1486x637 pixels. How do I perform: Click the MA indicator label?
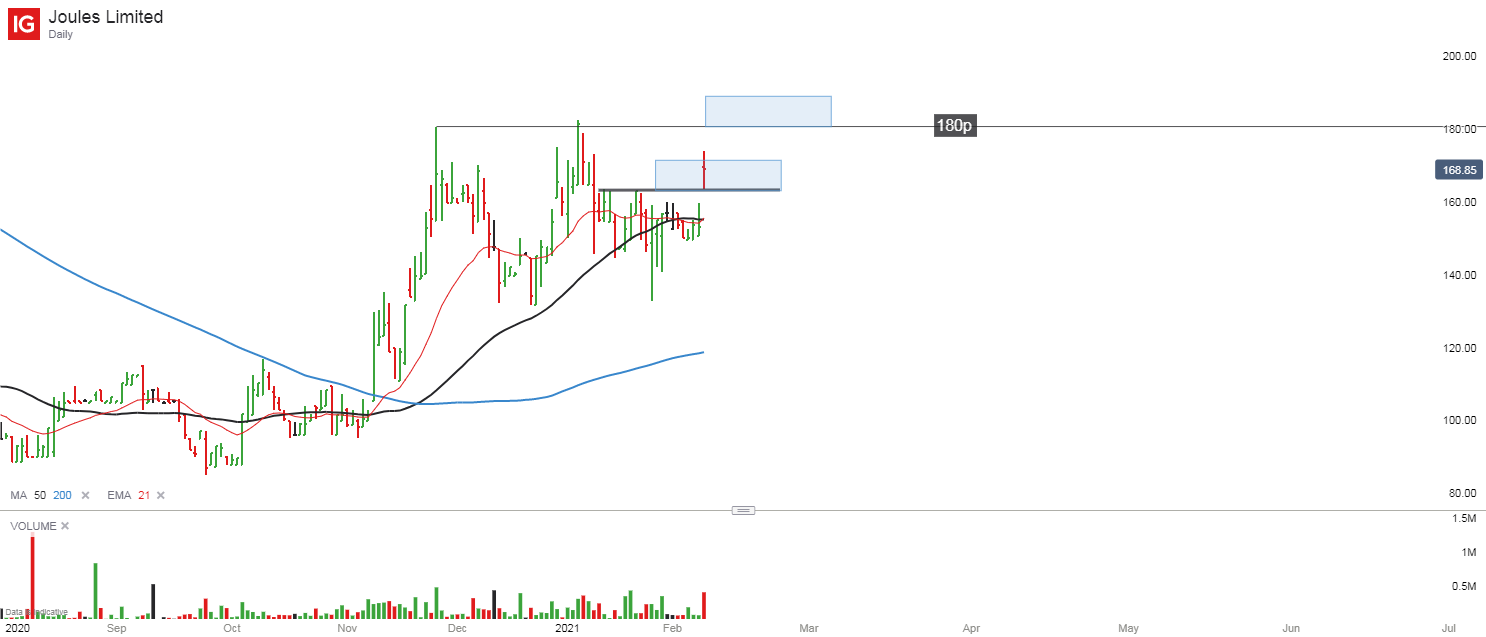[x=18, y=496]
